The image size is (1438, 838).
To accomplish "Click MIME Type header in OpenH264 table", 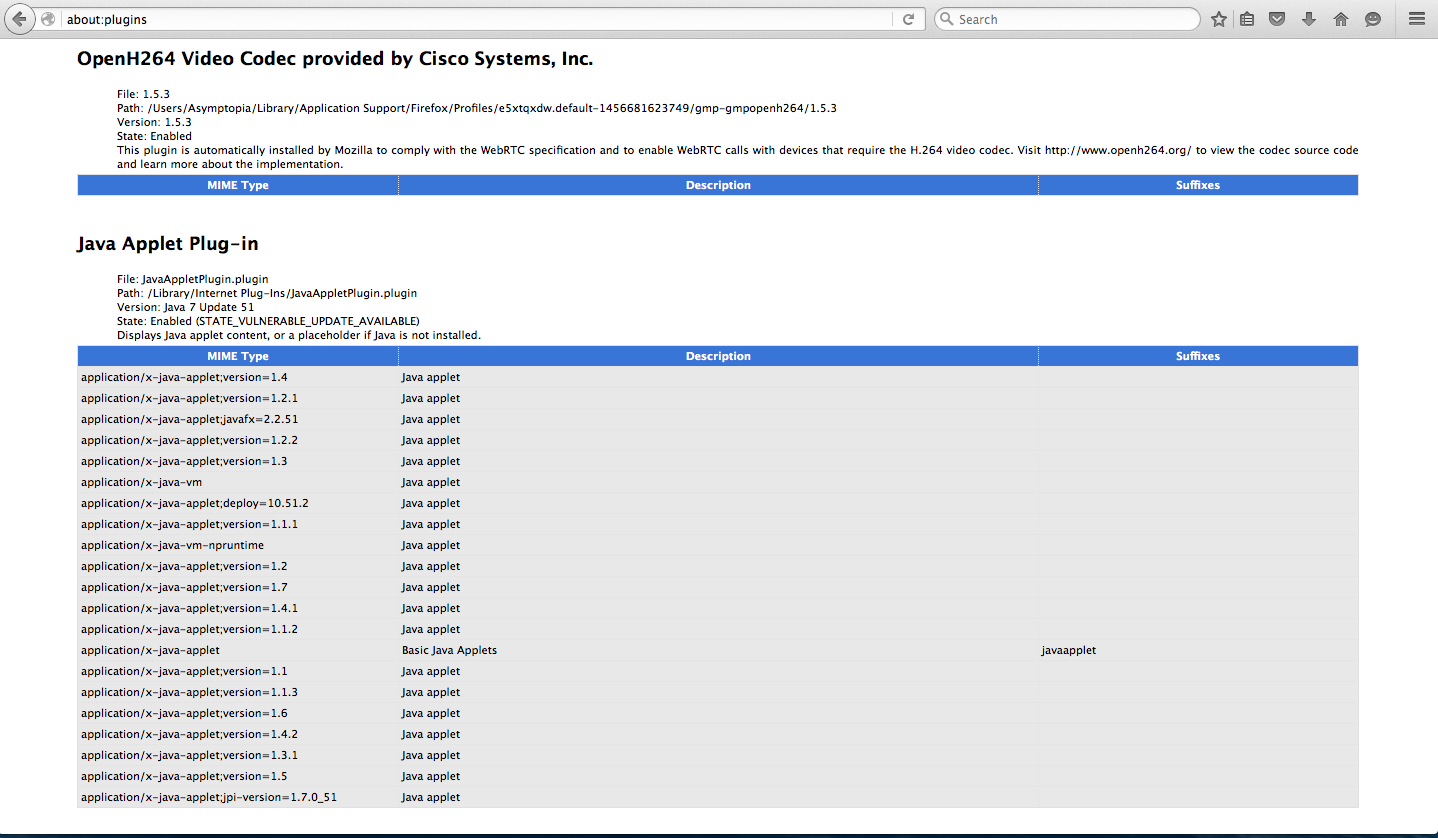I will (x=238, y=185).
